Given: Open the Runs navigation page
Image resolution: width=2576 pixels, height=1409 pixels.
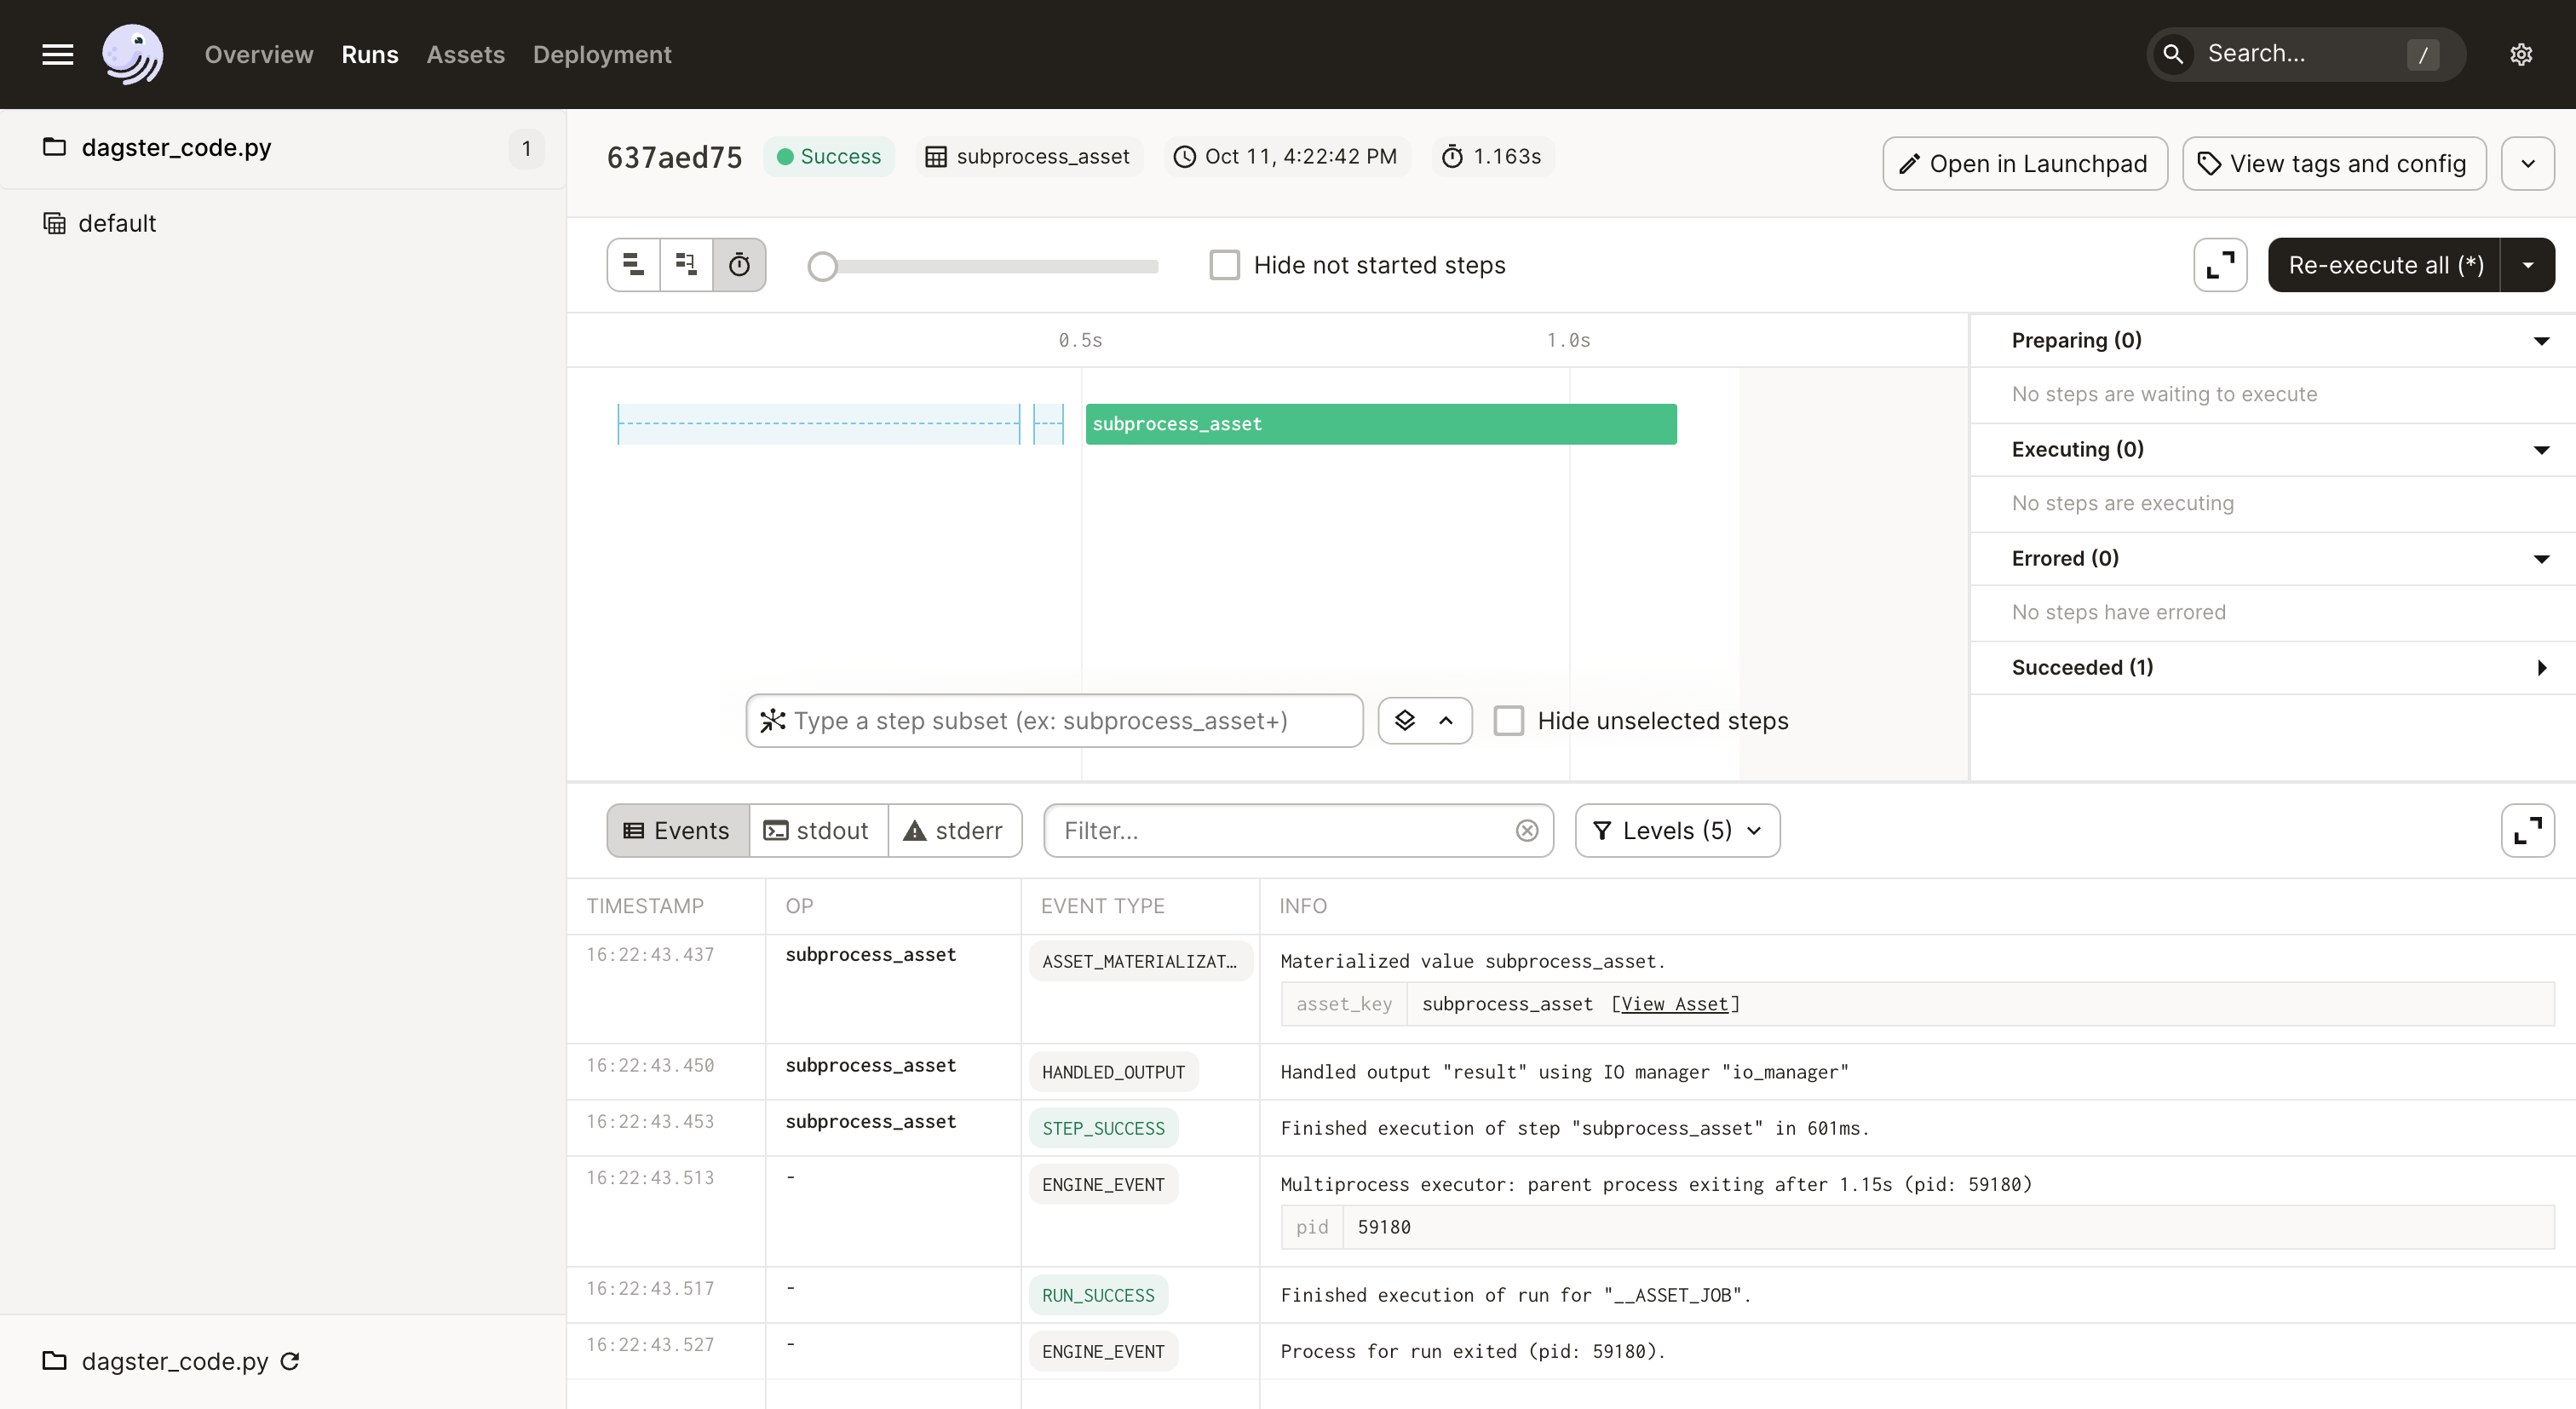Looking at the screenshot, I should [370, 54].
